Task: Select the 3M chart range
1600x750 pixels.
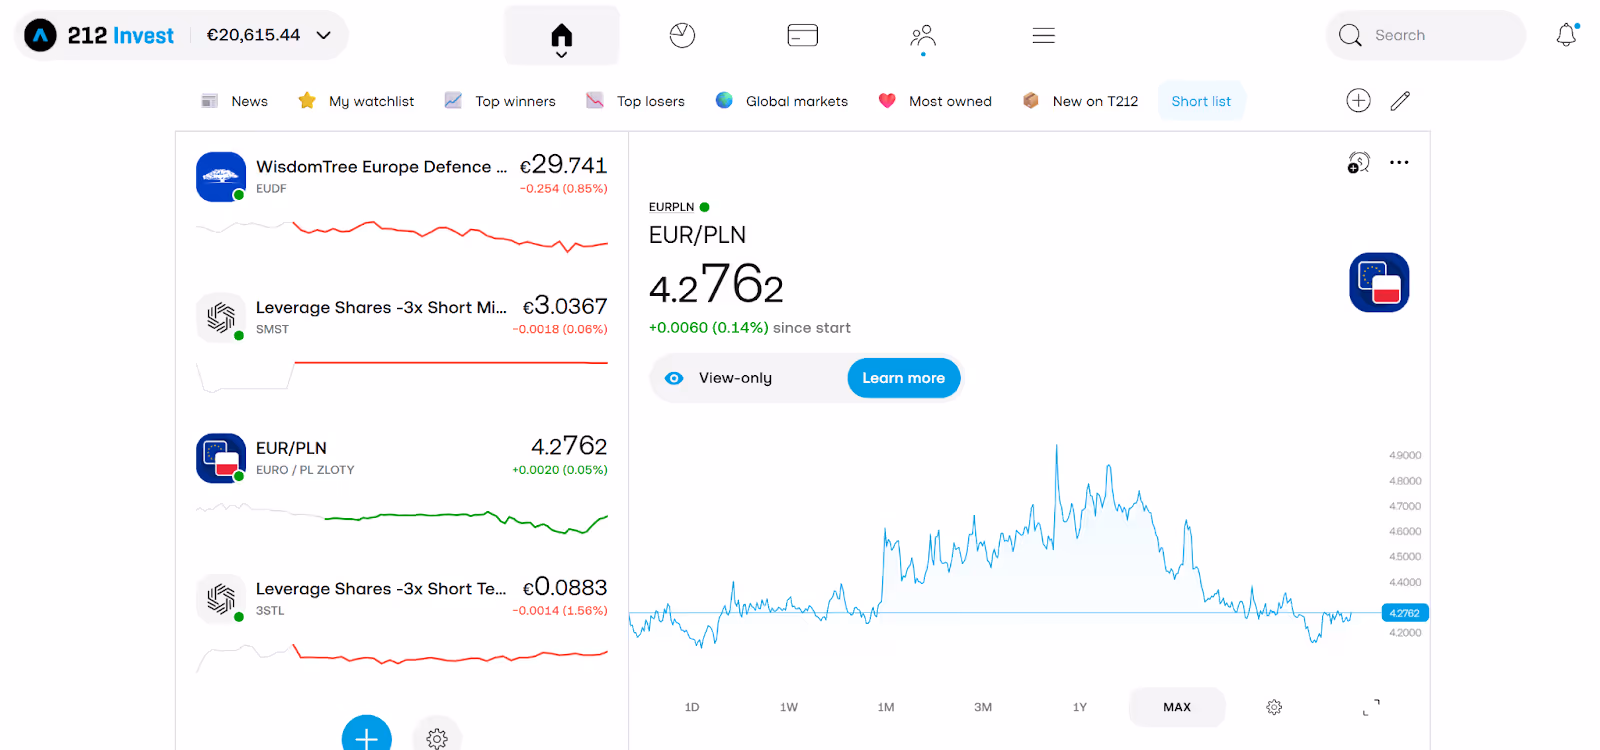Action: pos(983,707)
